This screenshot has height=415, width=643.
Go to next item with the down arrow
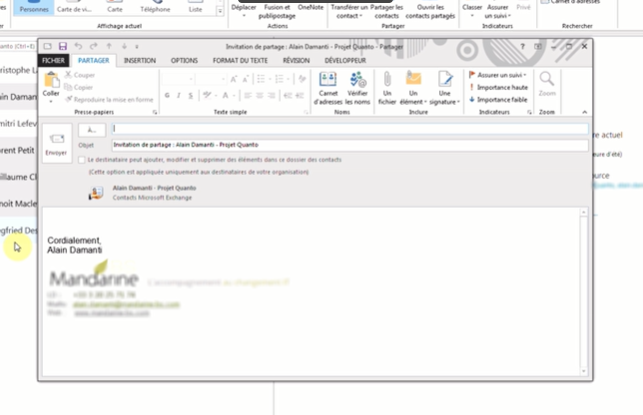[124, 46]
